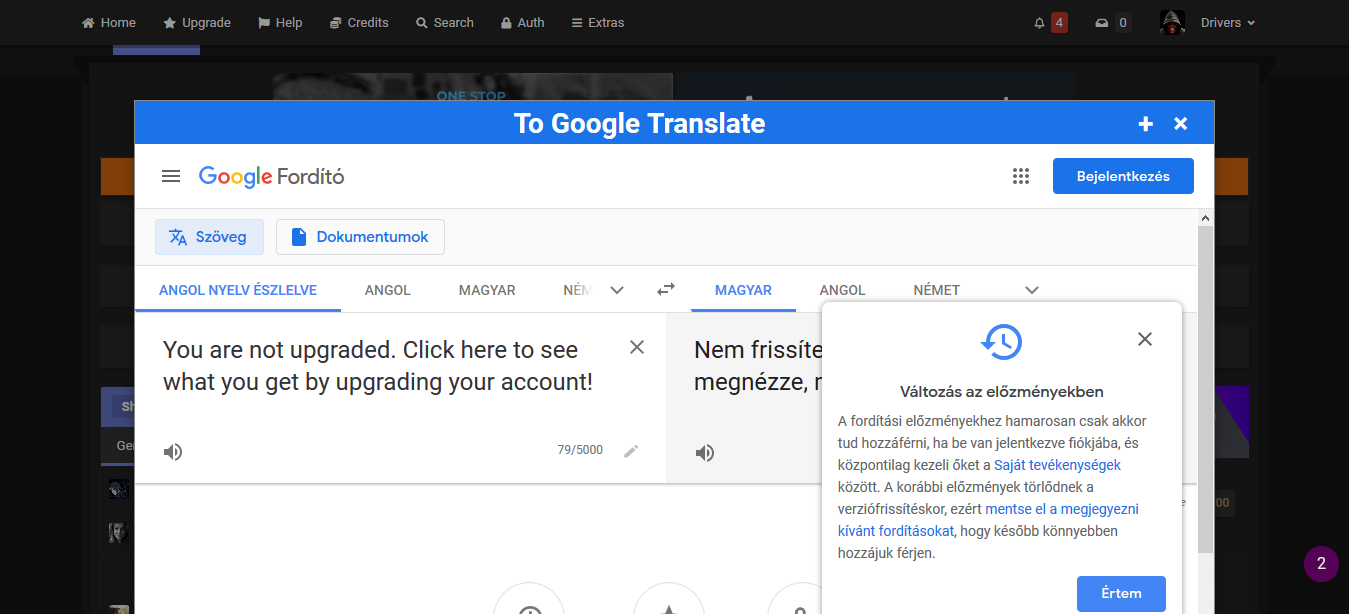Open the Upgrade menu item
The image size is (1349, 614).
(197, 22)
